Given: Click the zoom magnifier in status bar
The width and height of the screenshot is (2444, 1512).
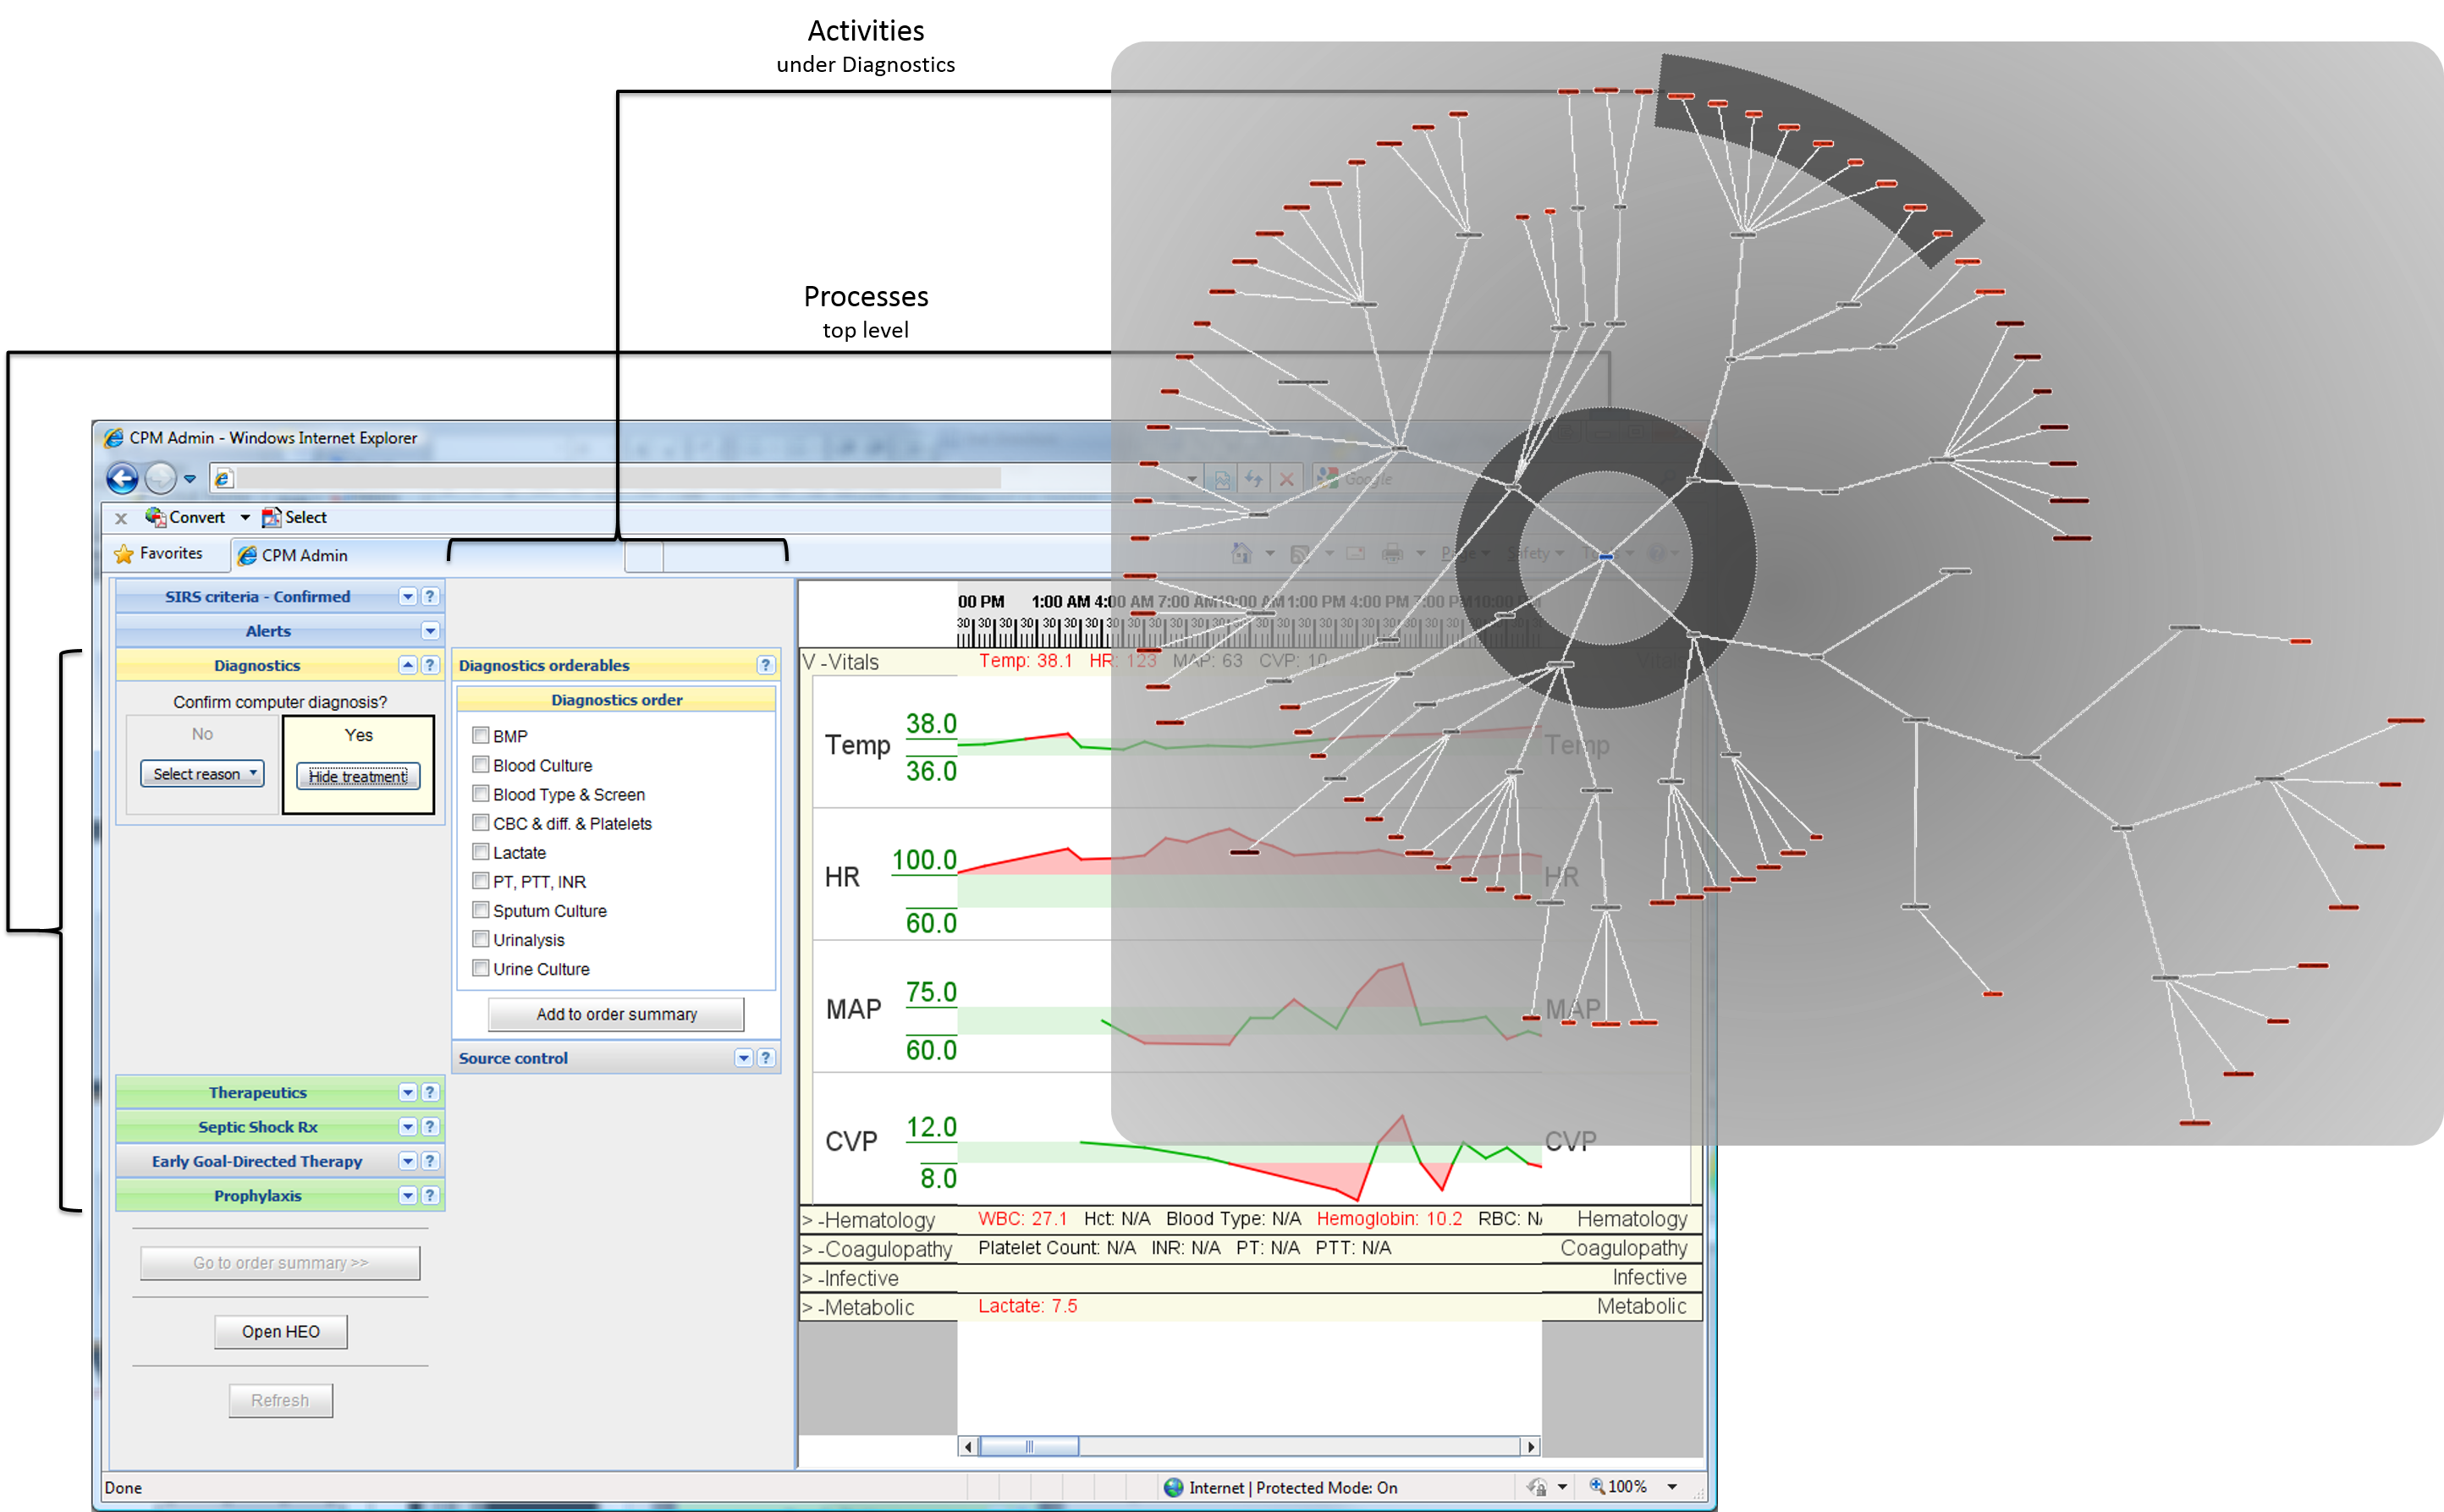Looking at the screenshot, I should (x=1597, y=1487).
